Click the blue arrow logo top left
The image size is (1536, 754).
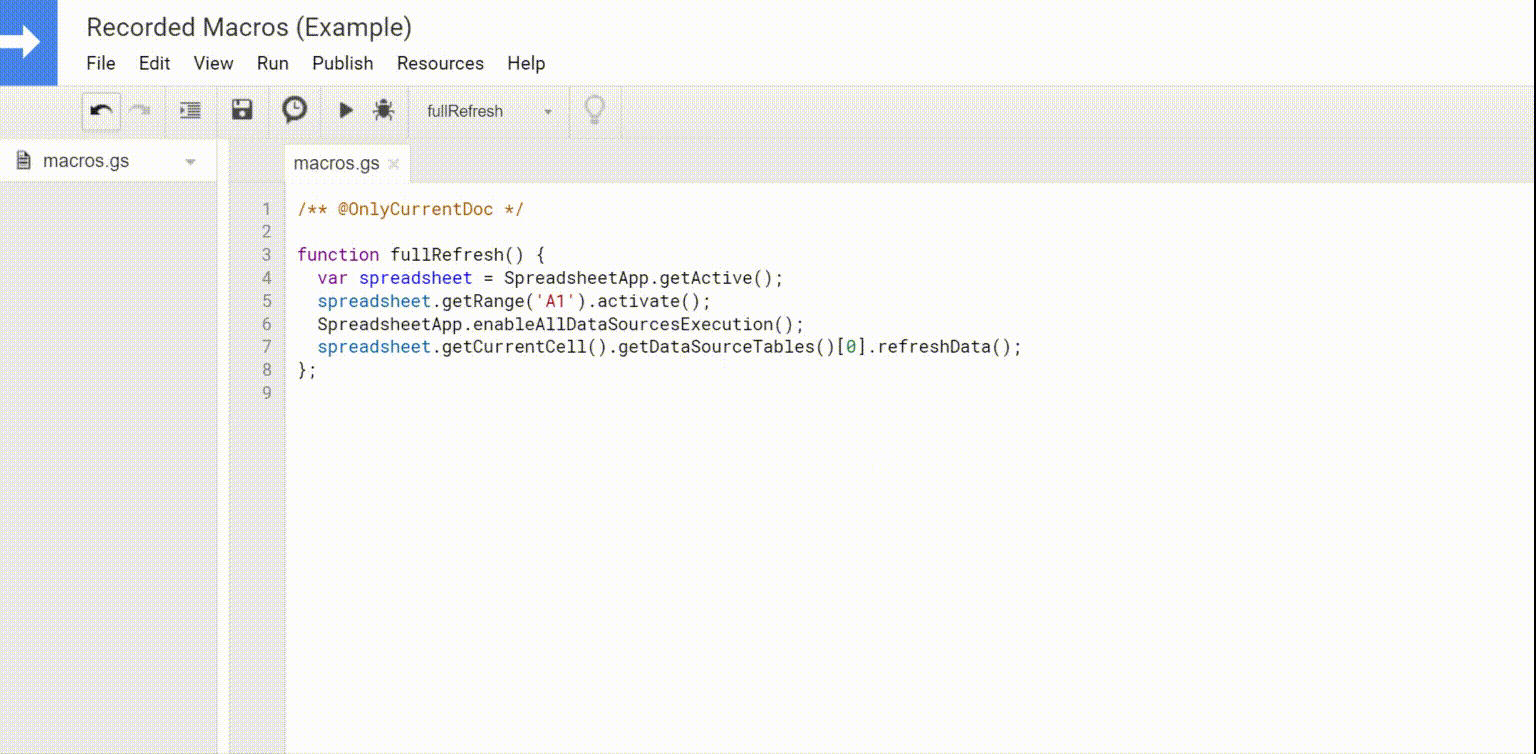pyautogui.click(x=27, y=42)
